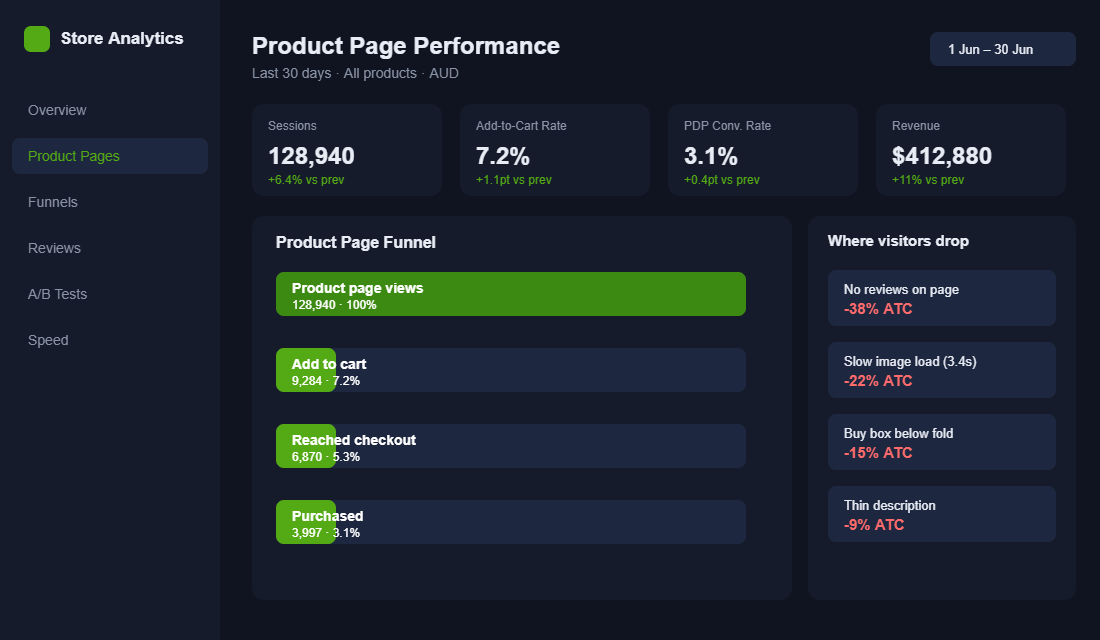Select the Add to cart funnel bar
This screenshot has height=640, width=1100.
tap(511, 370)
